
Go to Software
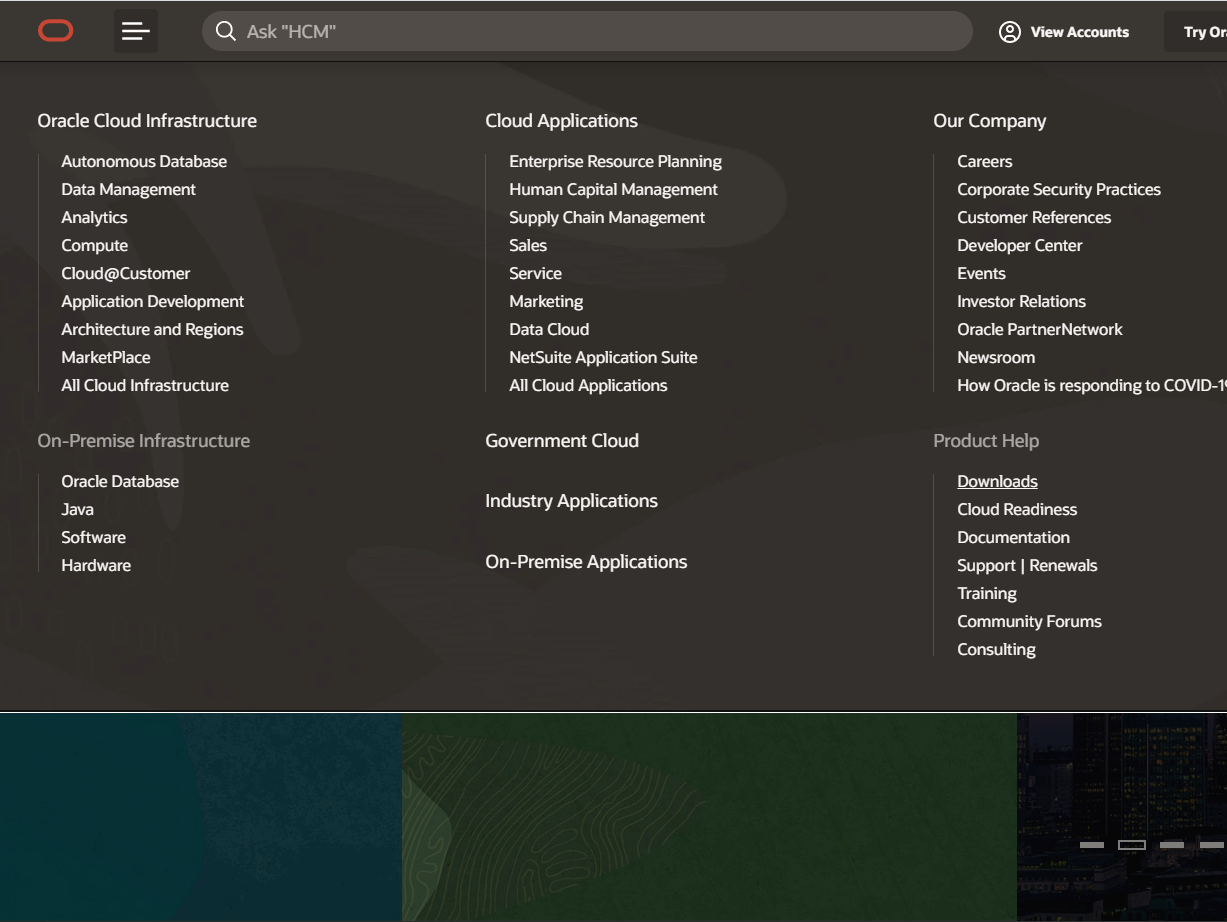93,538
